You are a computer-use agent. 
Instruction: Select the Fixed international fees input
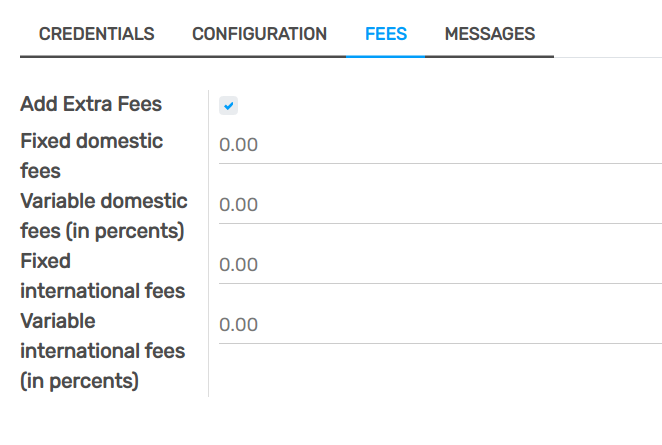440,265
